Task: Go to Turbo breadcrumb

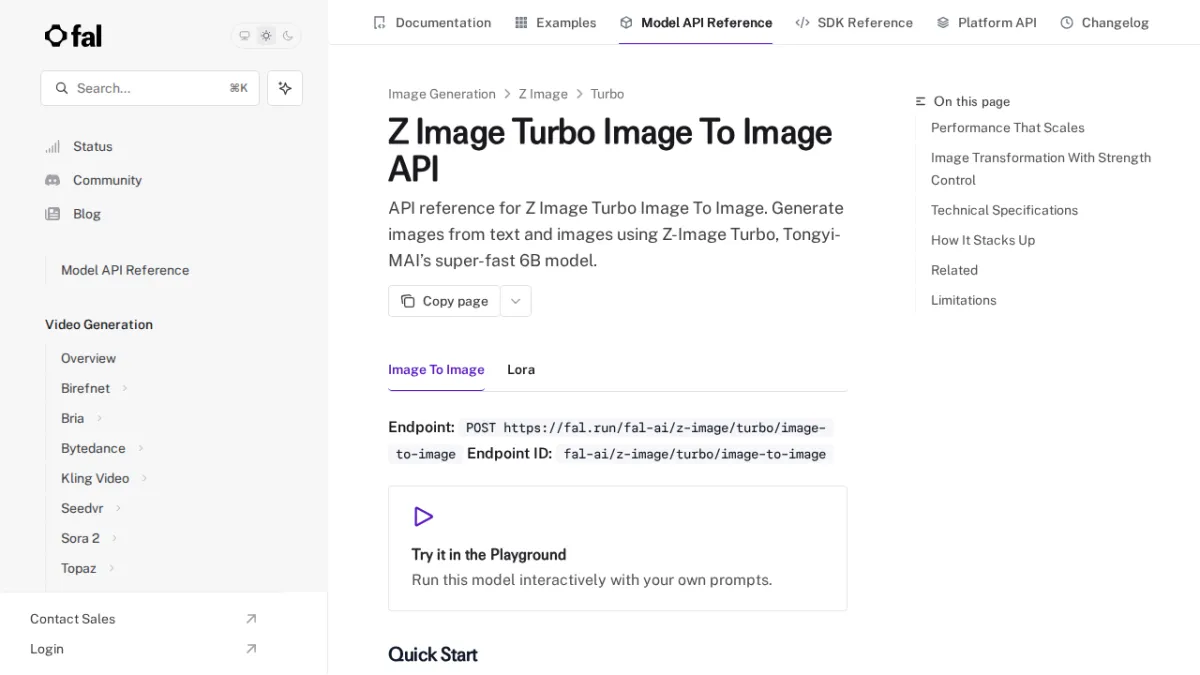Action: [x=607, y=94]
